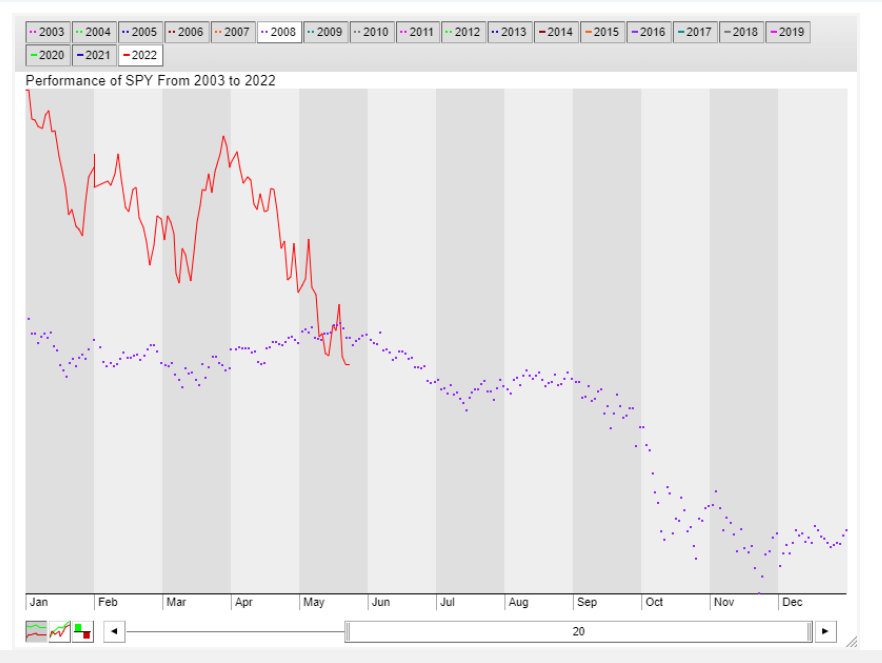This screenshot has width=882, height=663.
Task: Toggle the 2003 series button
Action: [x=48, y=32]
